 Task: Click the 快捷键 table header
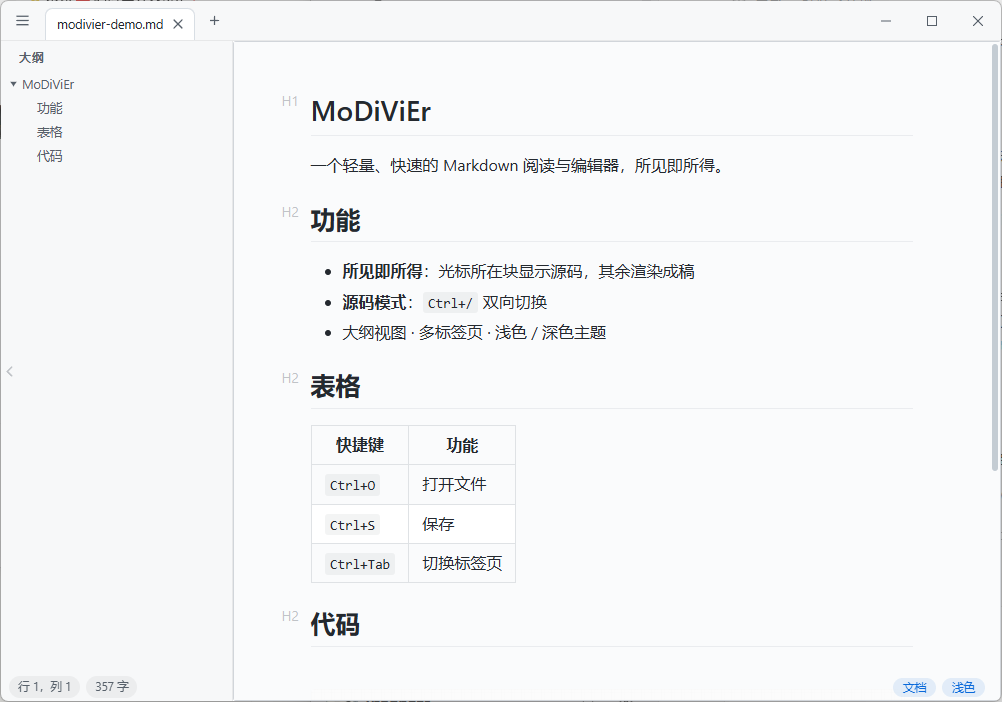tap(360, 445)
